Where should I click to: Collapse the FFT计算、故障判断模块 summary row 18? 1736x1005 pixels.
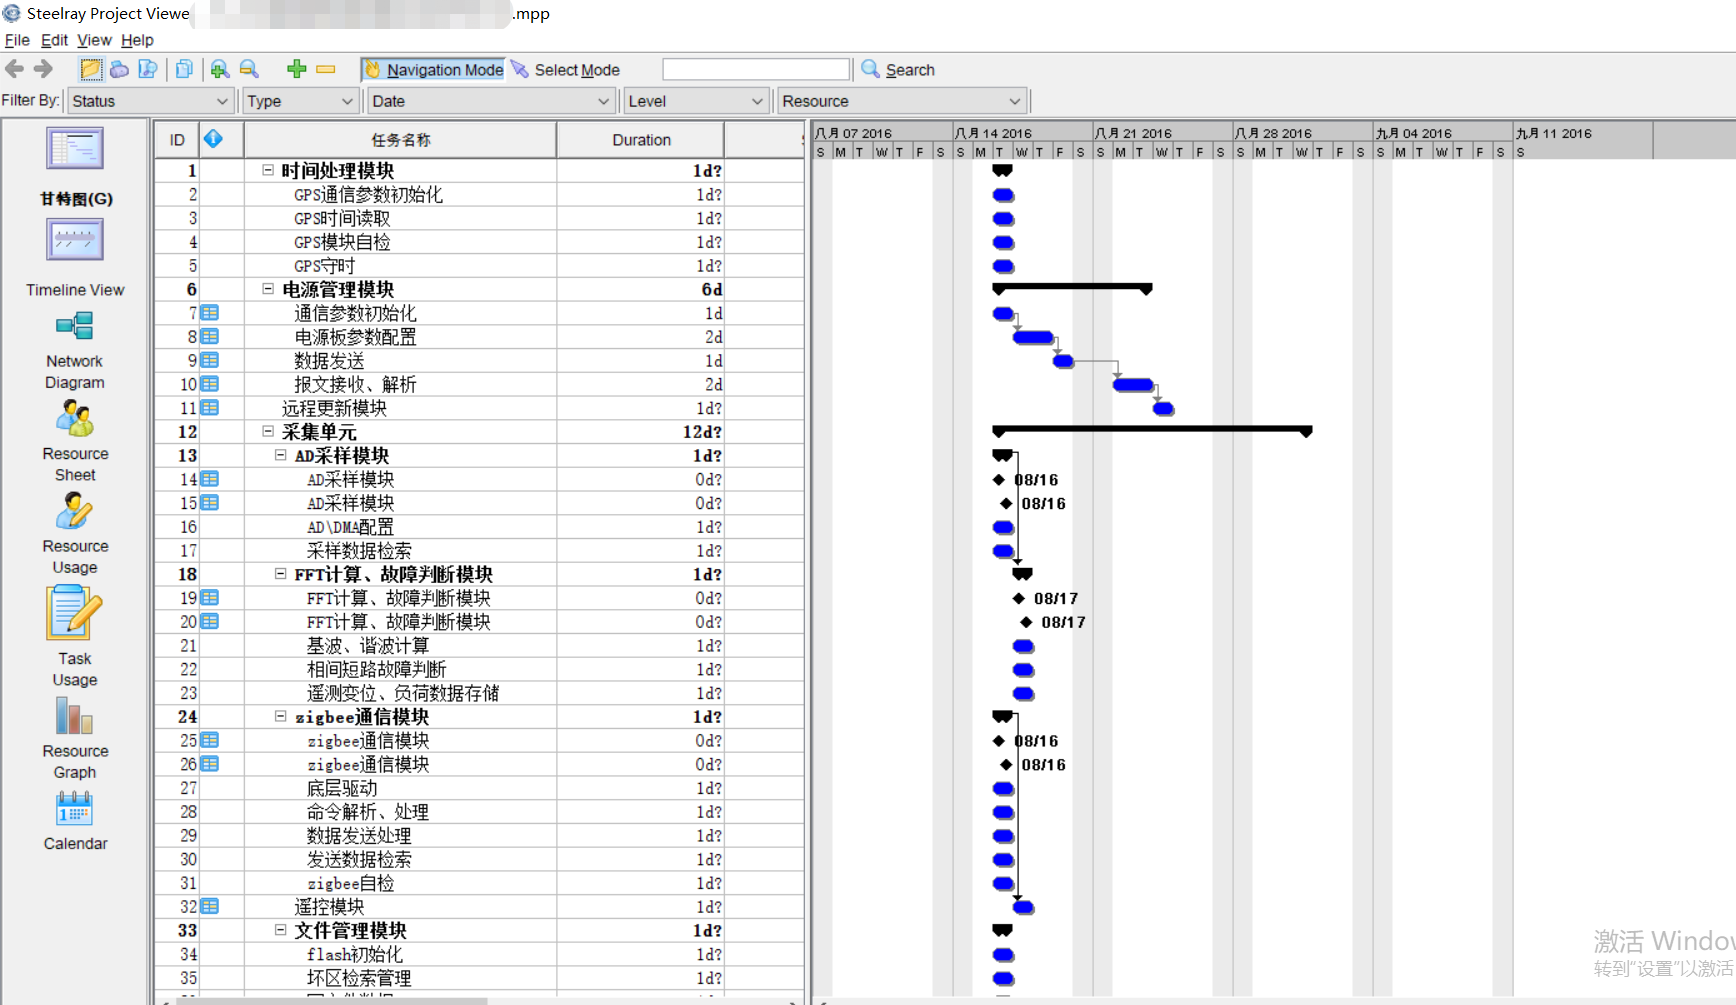coord(281,574)
